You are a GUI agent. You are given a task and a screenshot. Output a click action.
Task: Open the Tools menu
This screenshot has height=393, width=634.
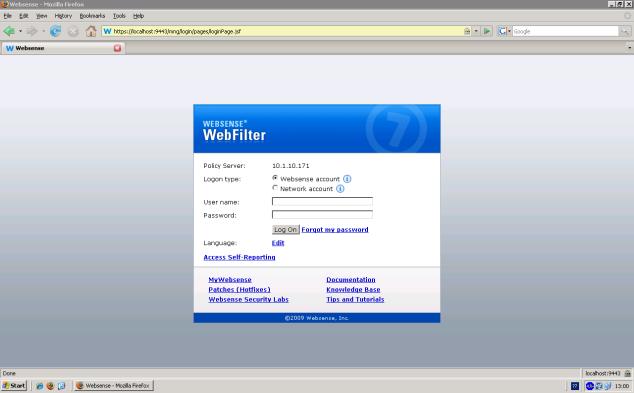[x=119, y=16]
